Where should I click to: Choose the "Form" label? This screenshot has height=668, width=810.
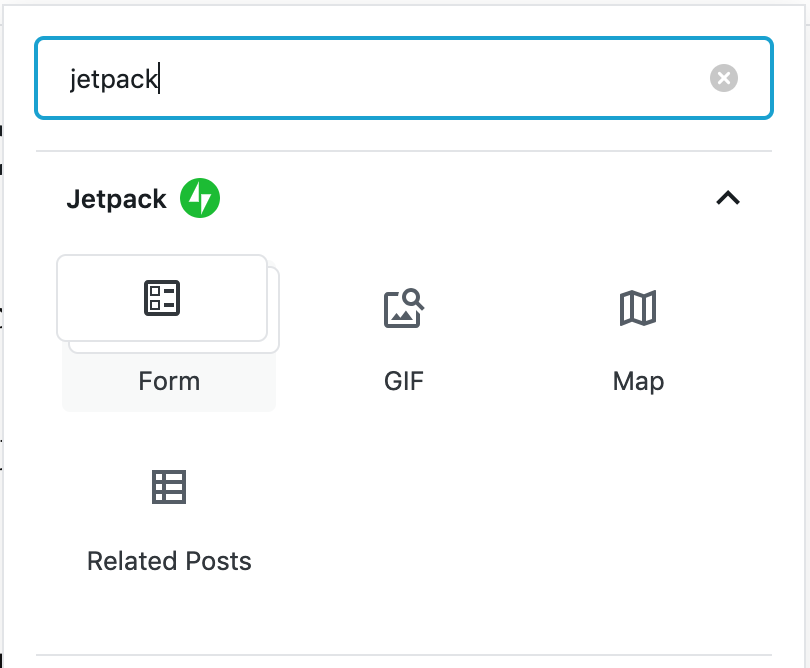coord(169,381)
